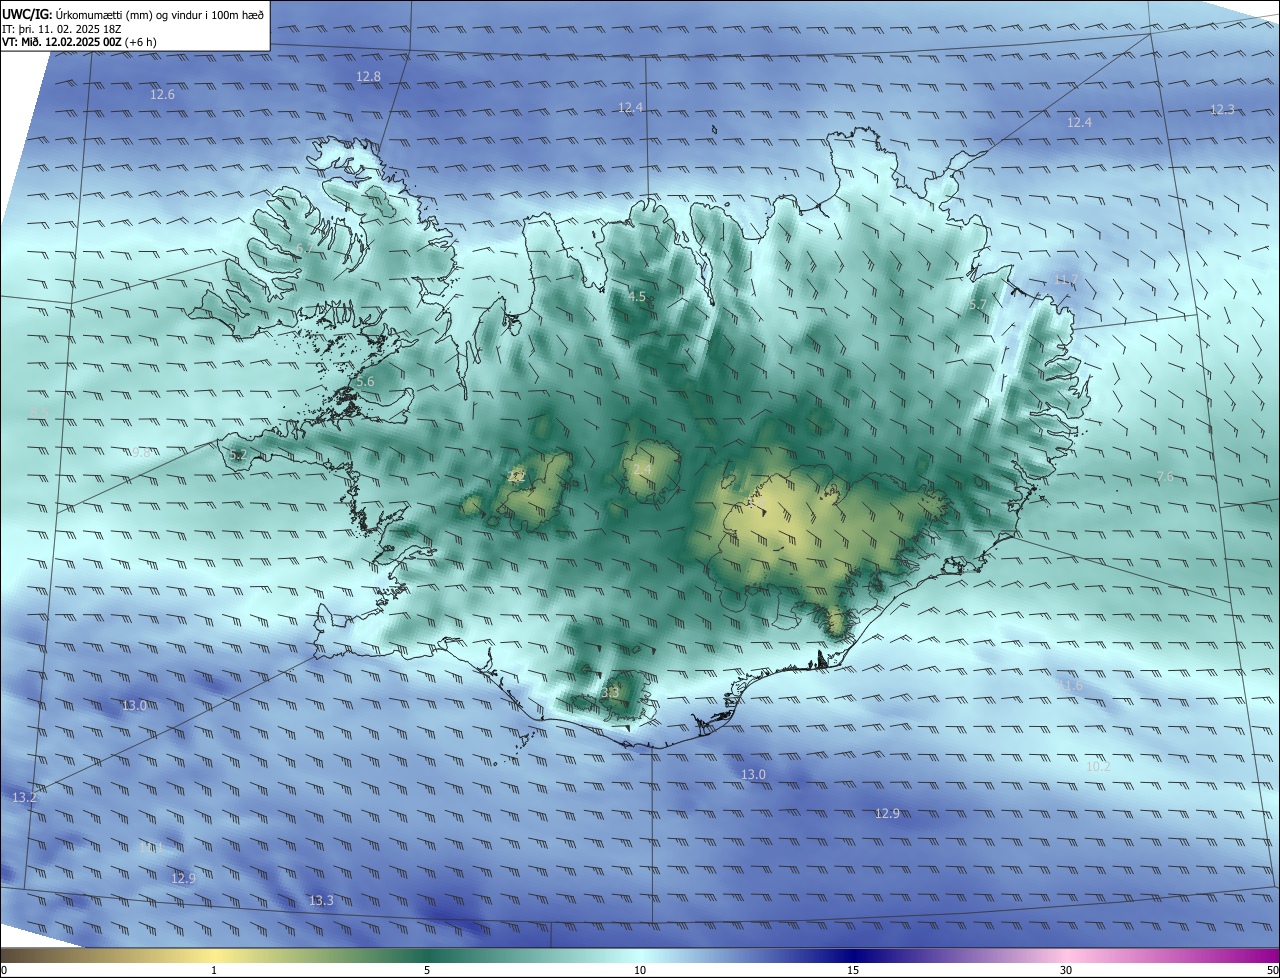Click the color bar label '10'
Screen dimensions: 1280x978
(640, 970)
